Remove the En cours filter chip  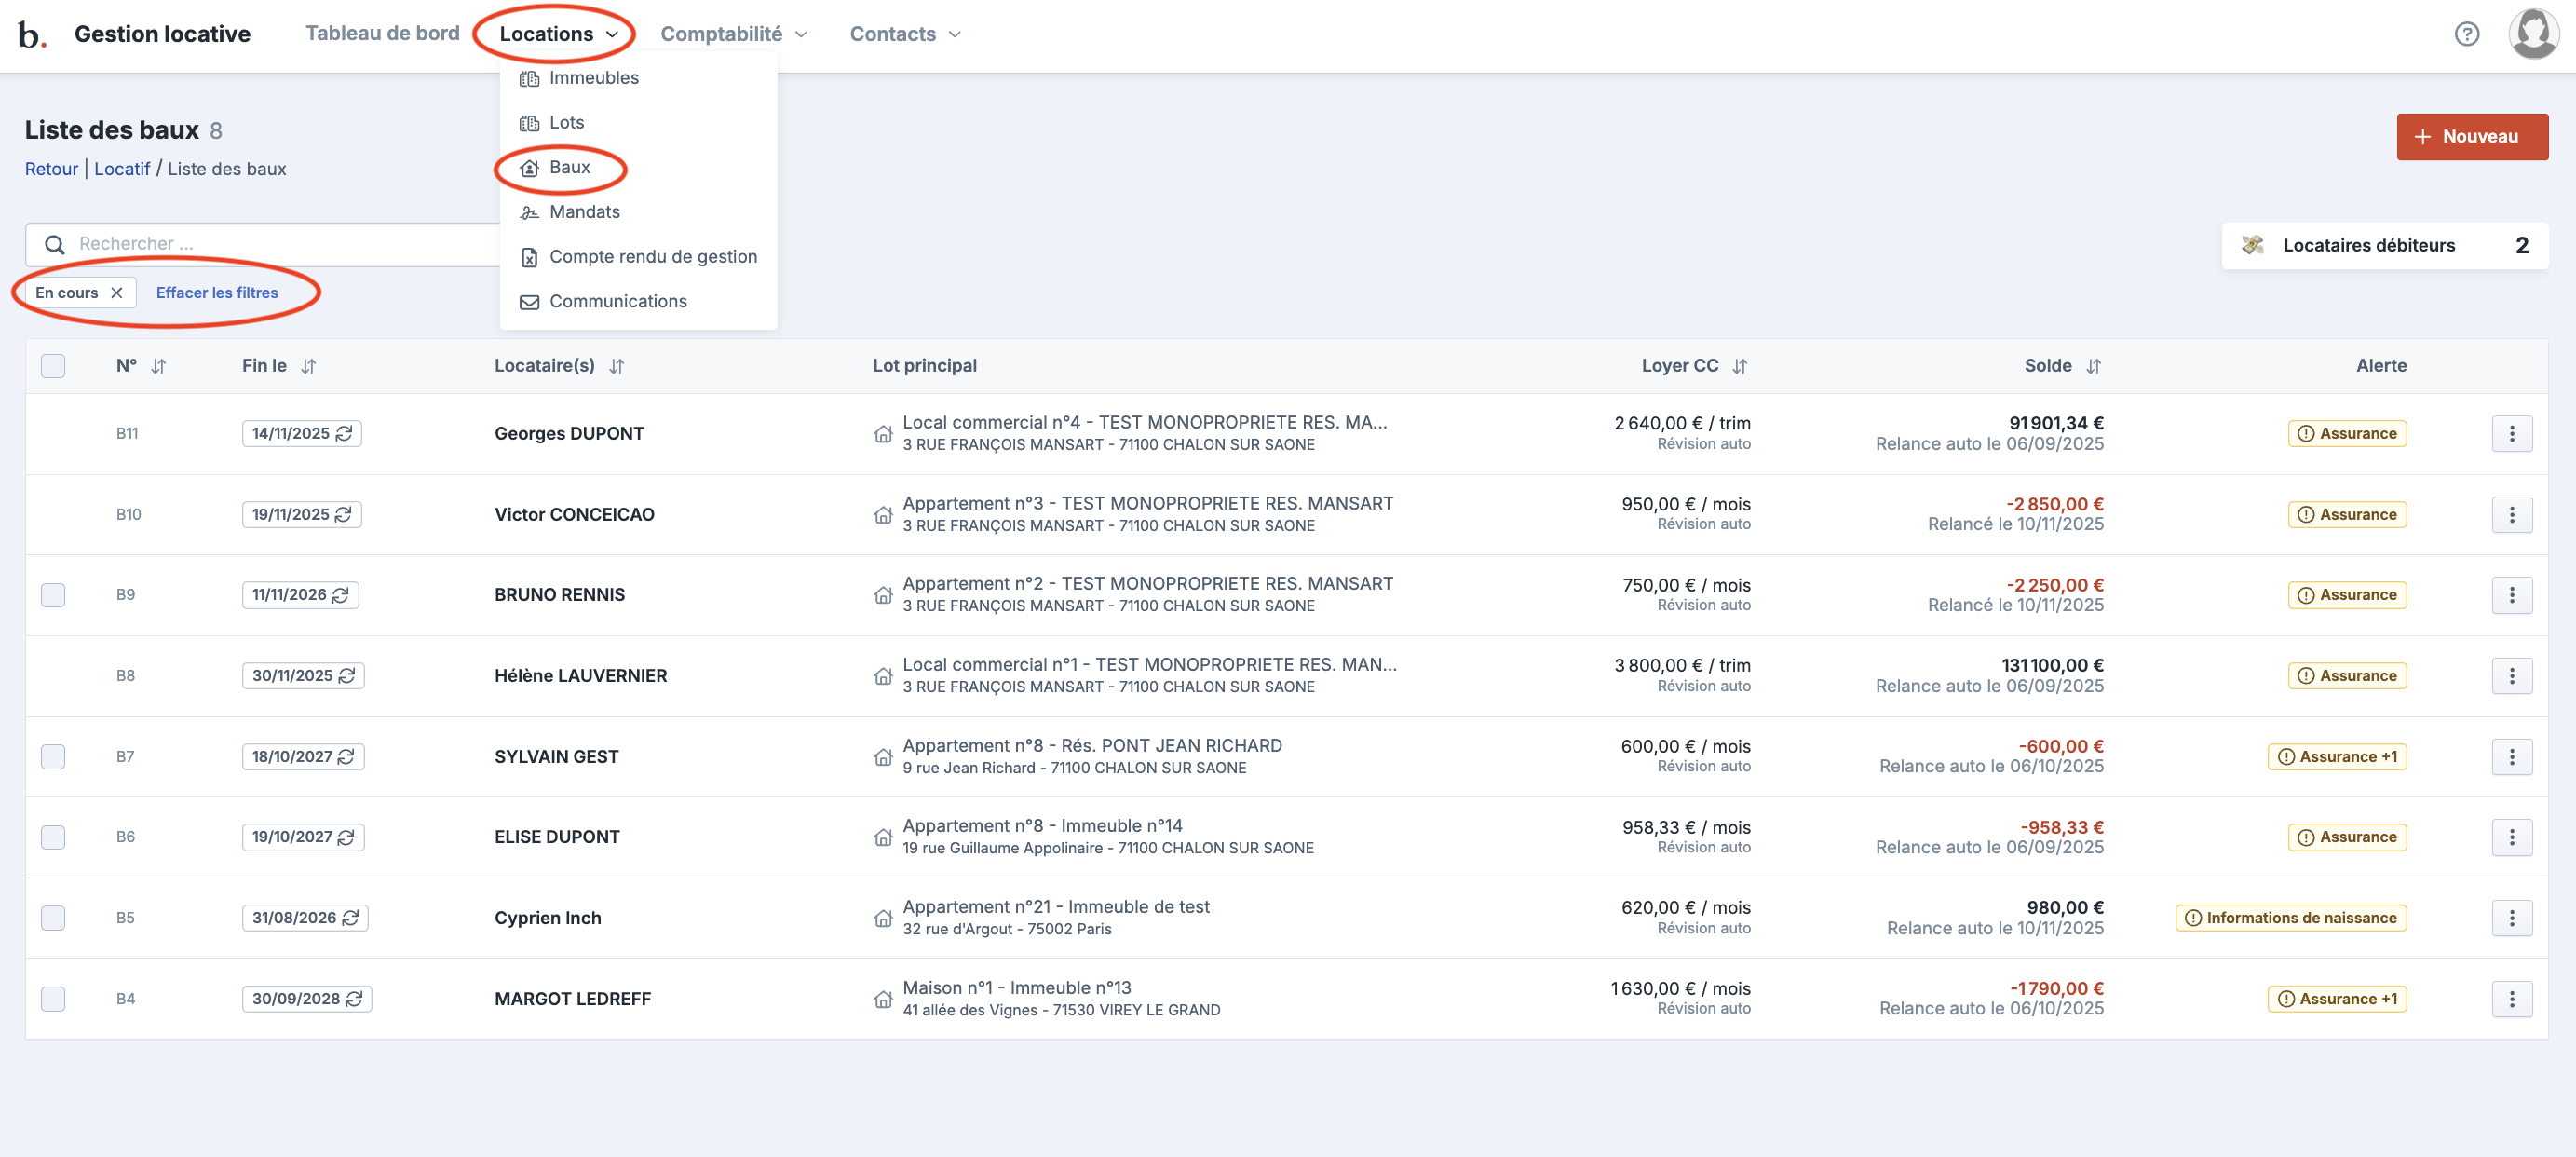tap(117, 293)
